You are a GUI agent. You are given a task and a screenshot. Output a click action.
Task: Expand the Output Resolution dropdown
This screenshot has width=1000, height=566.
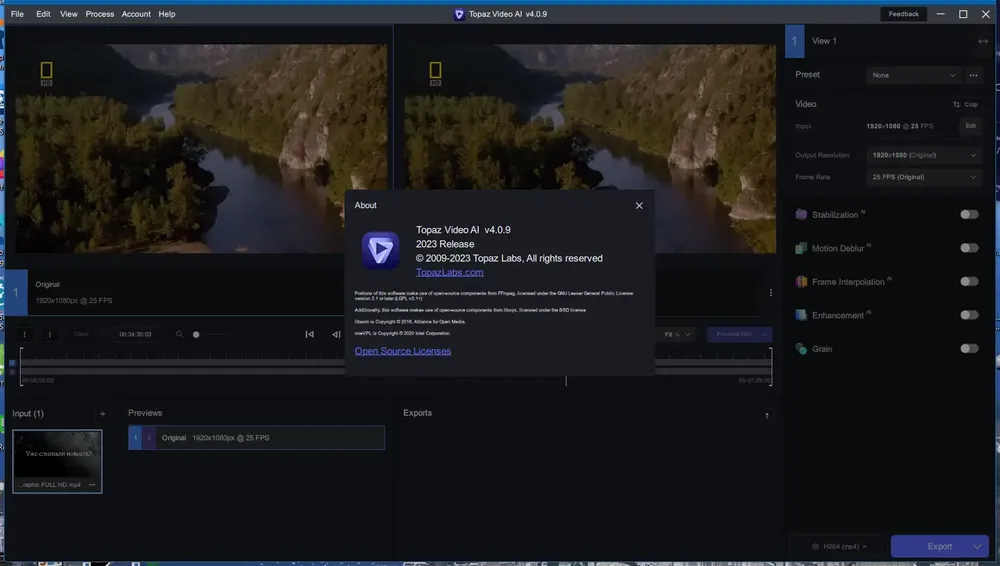[x=923, y=155]
